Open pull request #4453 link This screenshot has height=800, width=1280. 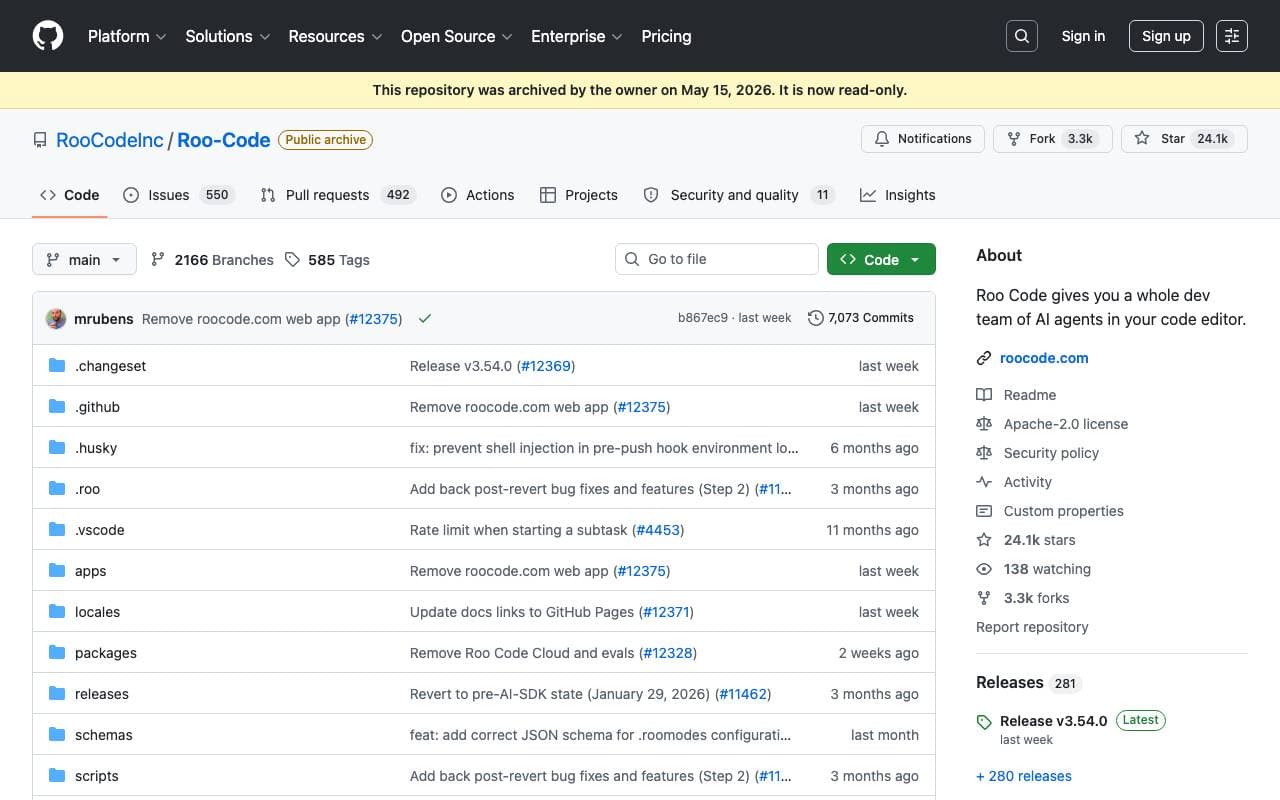click(658, 530)
